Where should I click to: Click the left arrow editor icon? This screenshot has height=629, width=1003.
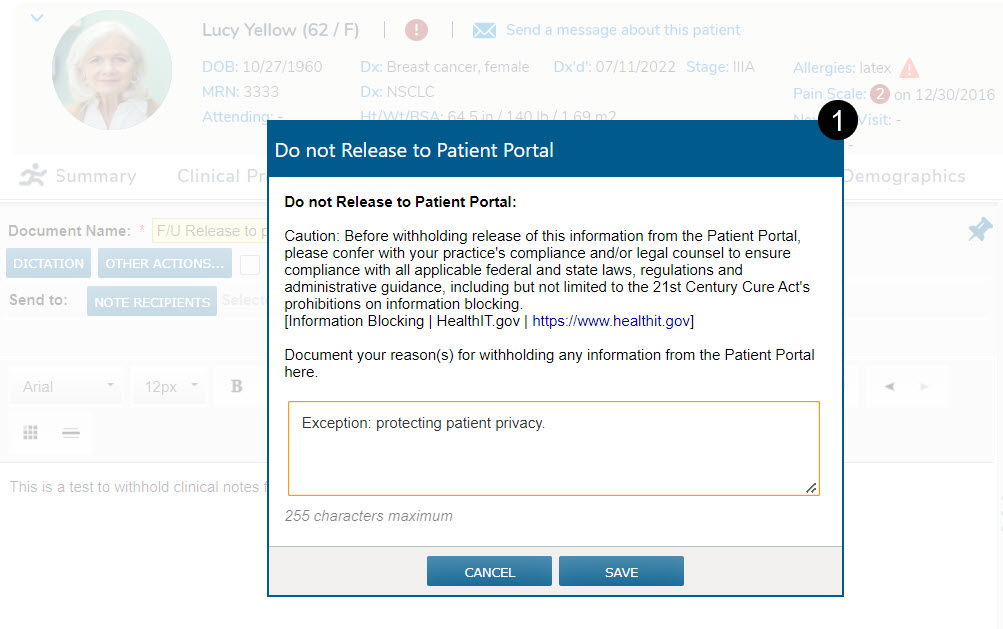(889, 386)
